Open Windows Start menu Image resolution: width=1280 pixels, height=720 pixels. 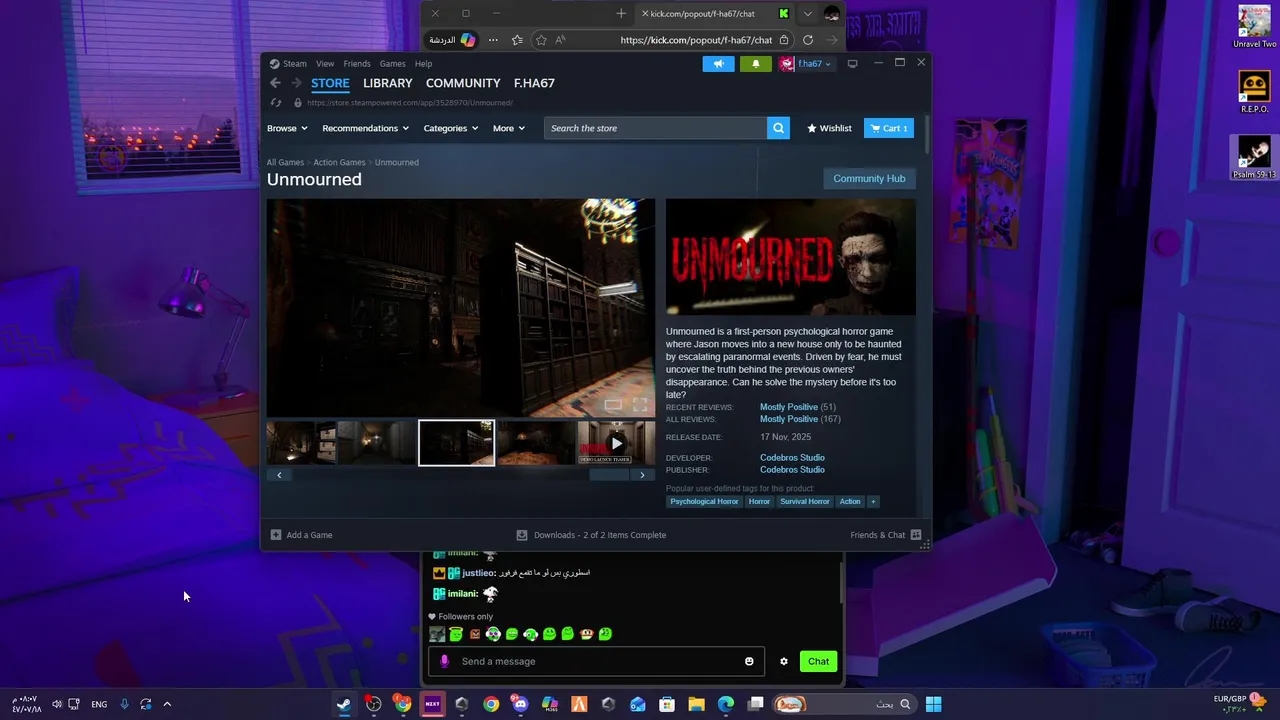(933, 704)
